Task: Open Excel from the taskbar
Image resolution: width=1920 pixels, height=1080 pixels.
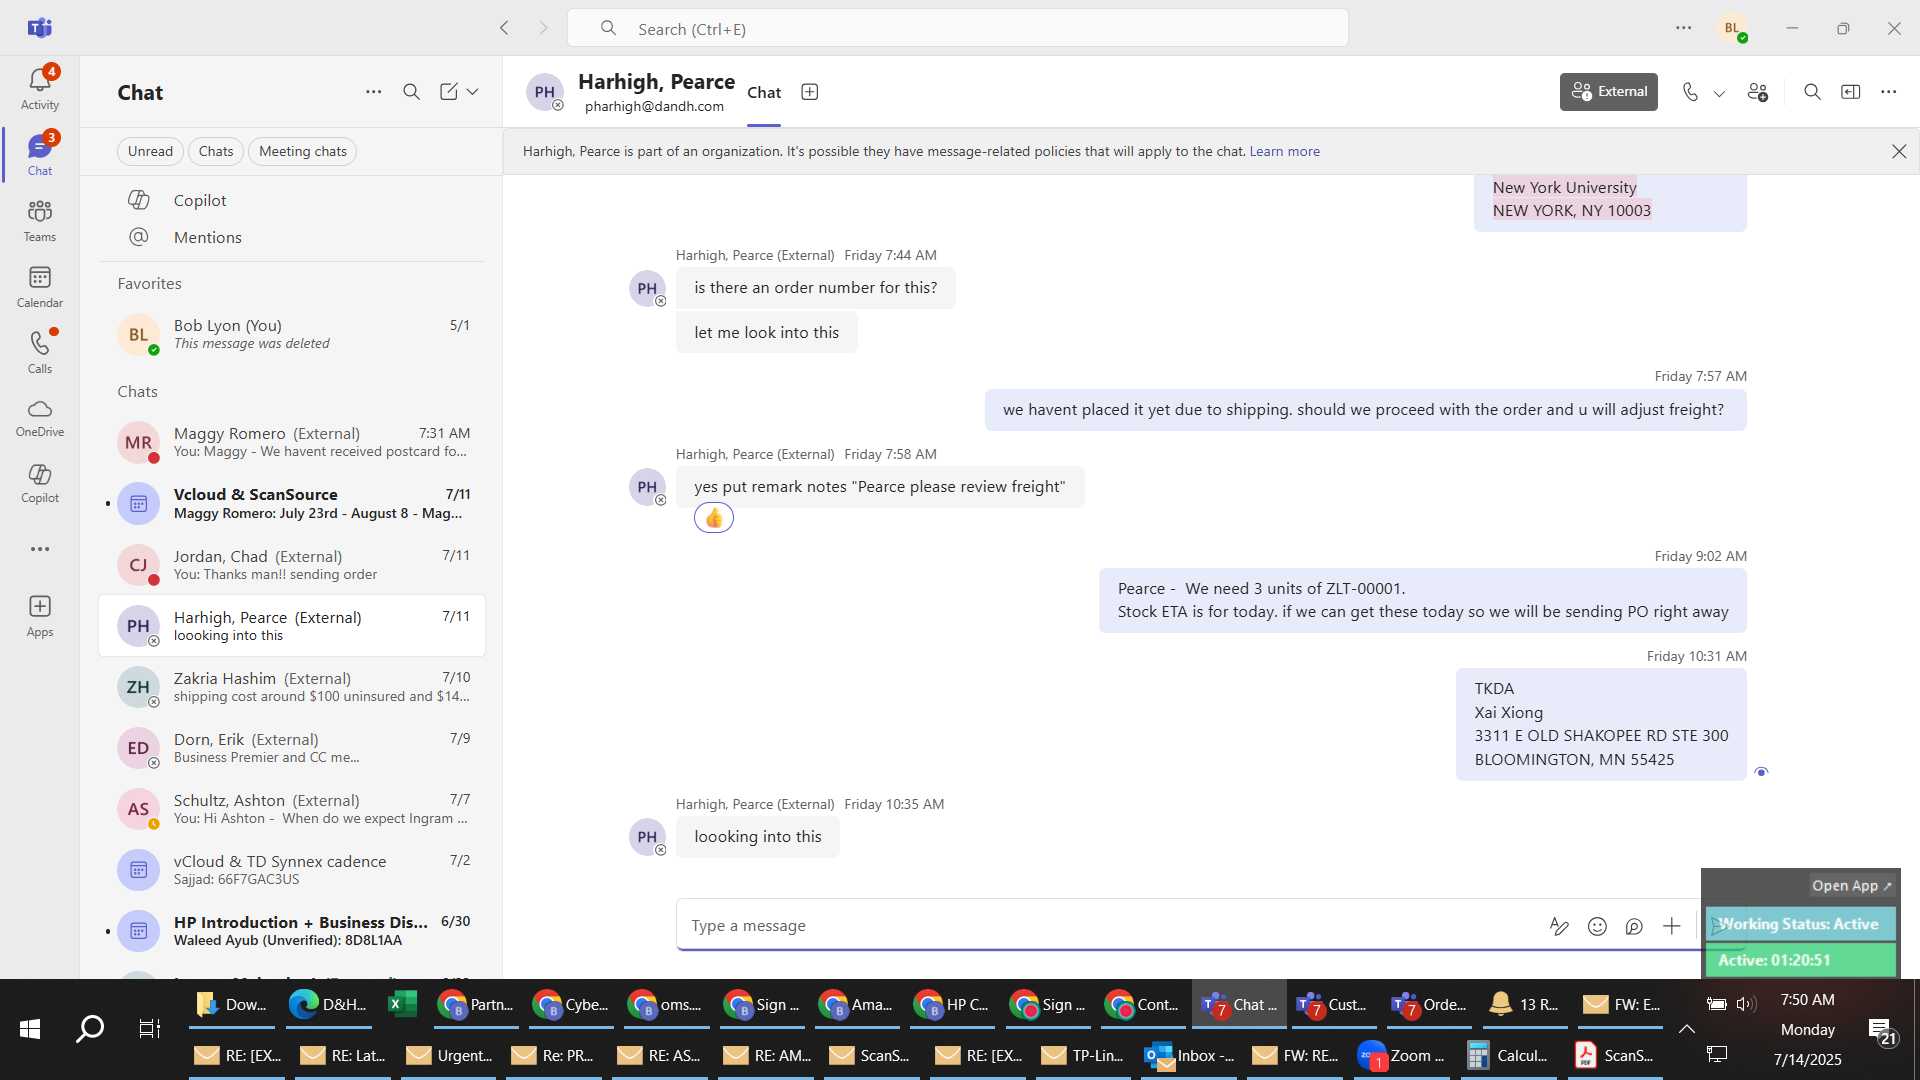Action: (x=402, y=1004)
